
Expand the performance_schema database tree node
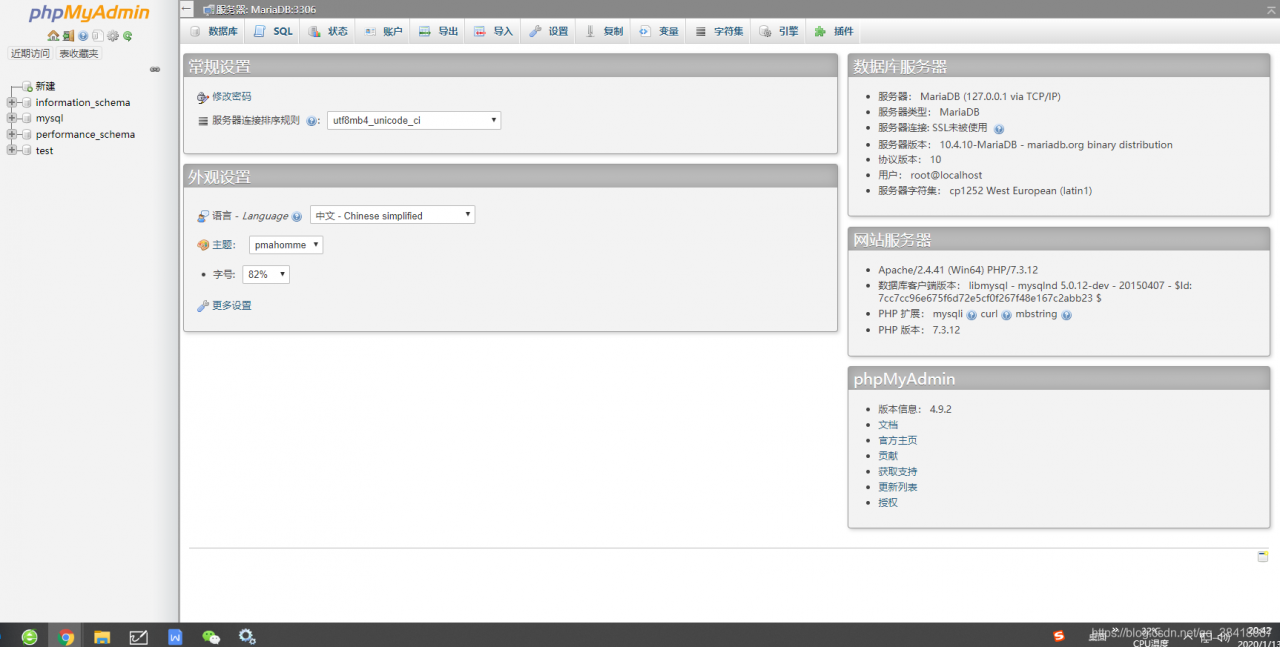[x=12, y=134]
